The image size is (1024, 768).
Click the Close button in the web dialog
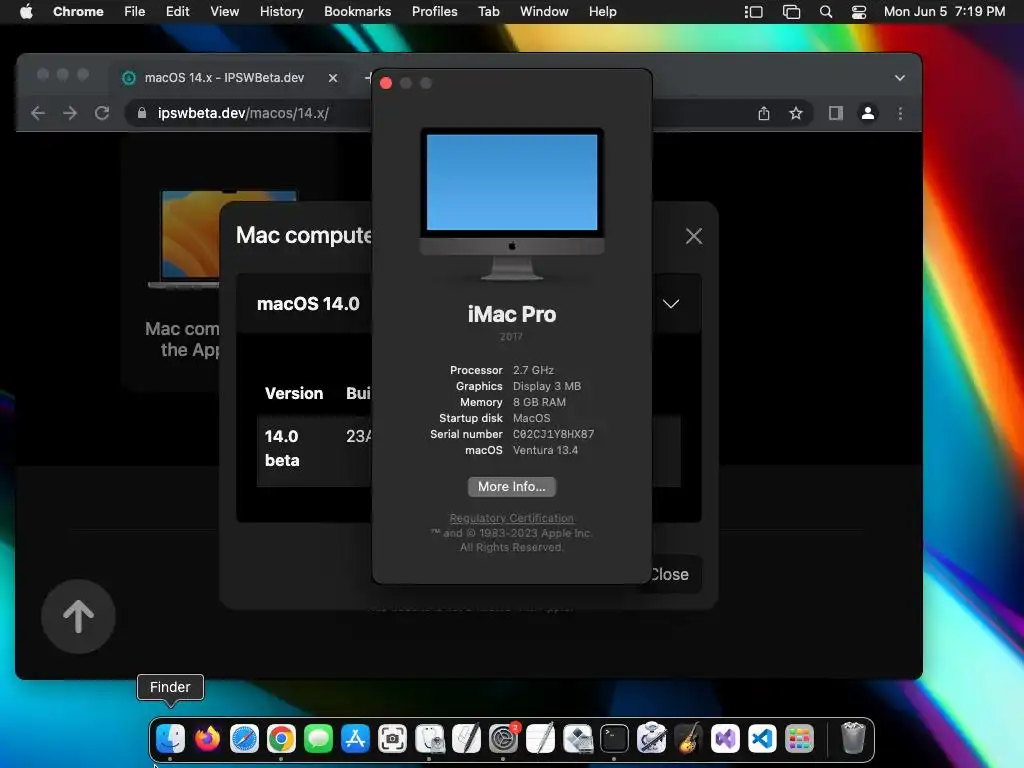pos(668,574)
